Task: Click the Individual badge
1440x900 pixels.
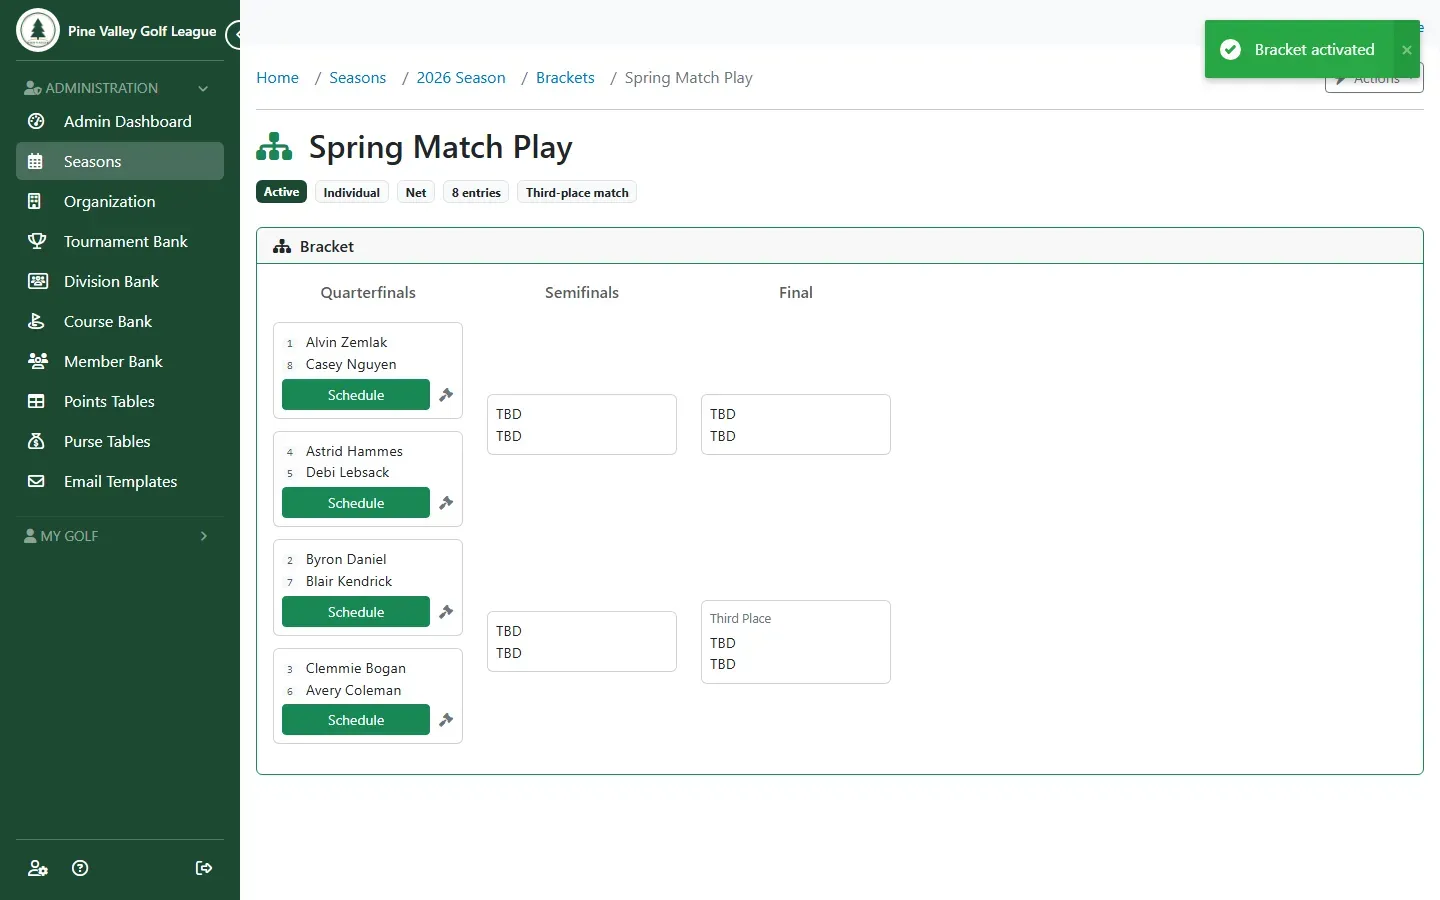Action: click(x=351, y=192)
